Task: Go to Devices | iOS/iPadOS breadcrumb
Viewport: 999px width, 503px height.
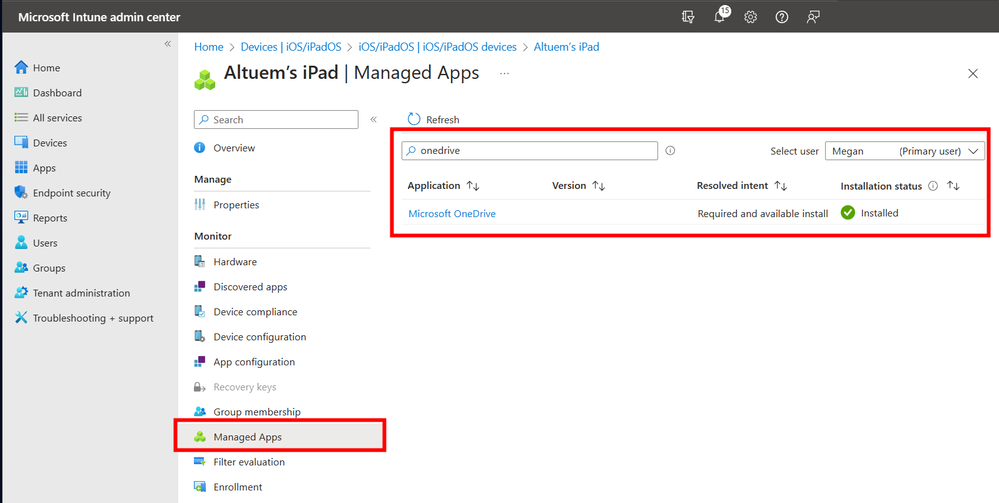Action: click(x=291, y=47)
